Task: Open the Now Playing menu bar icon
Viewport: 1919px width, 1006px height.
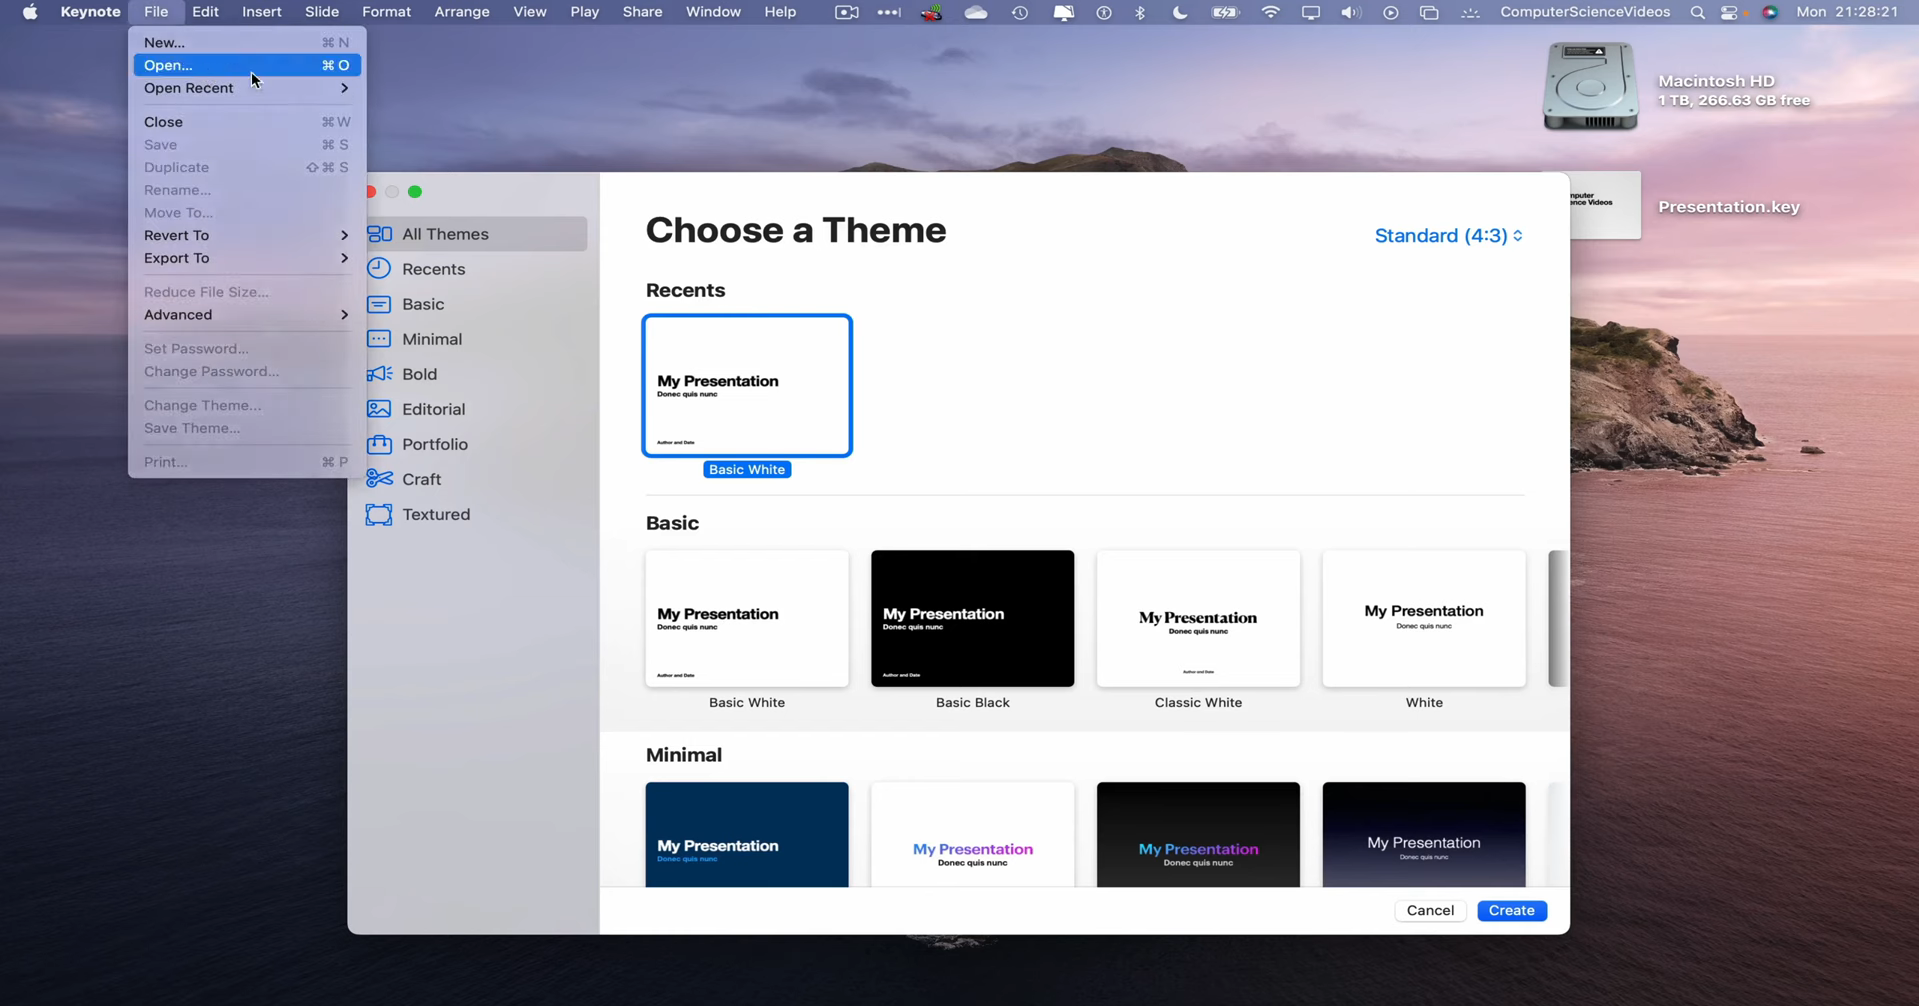Action: tap(1390, 12)
